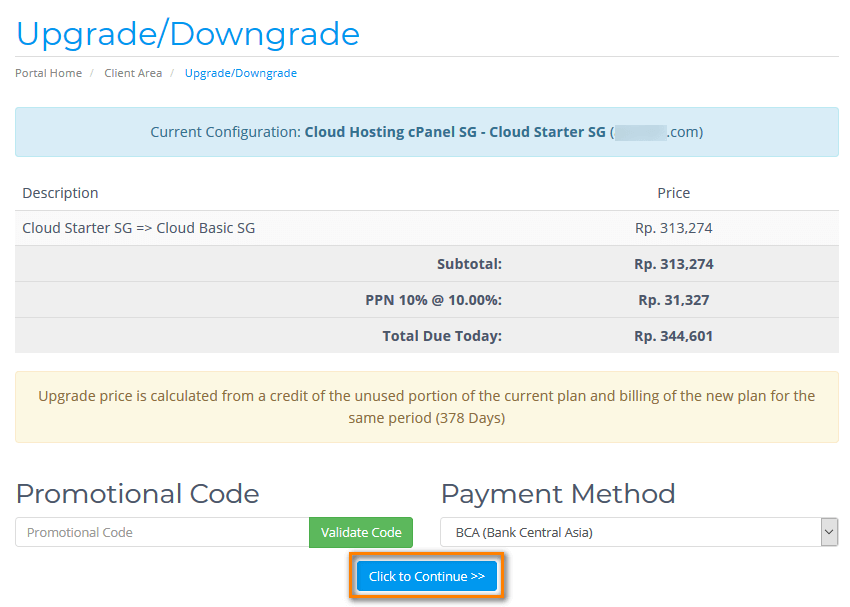Select the Cloud Starter SG => Cloud Basic SG row
Screen dimensions: 850x607
coord(139,228)
